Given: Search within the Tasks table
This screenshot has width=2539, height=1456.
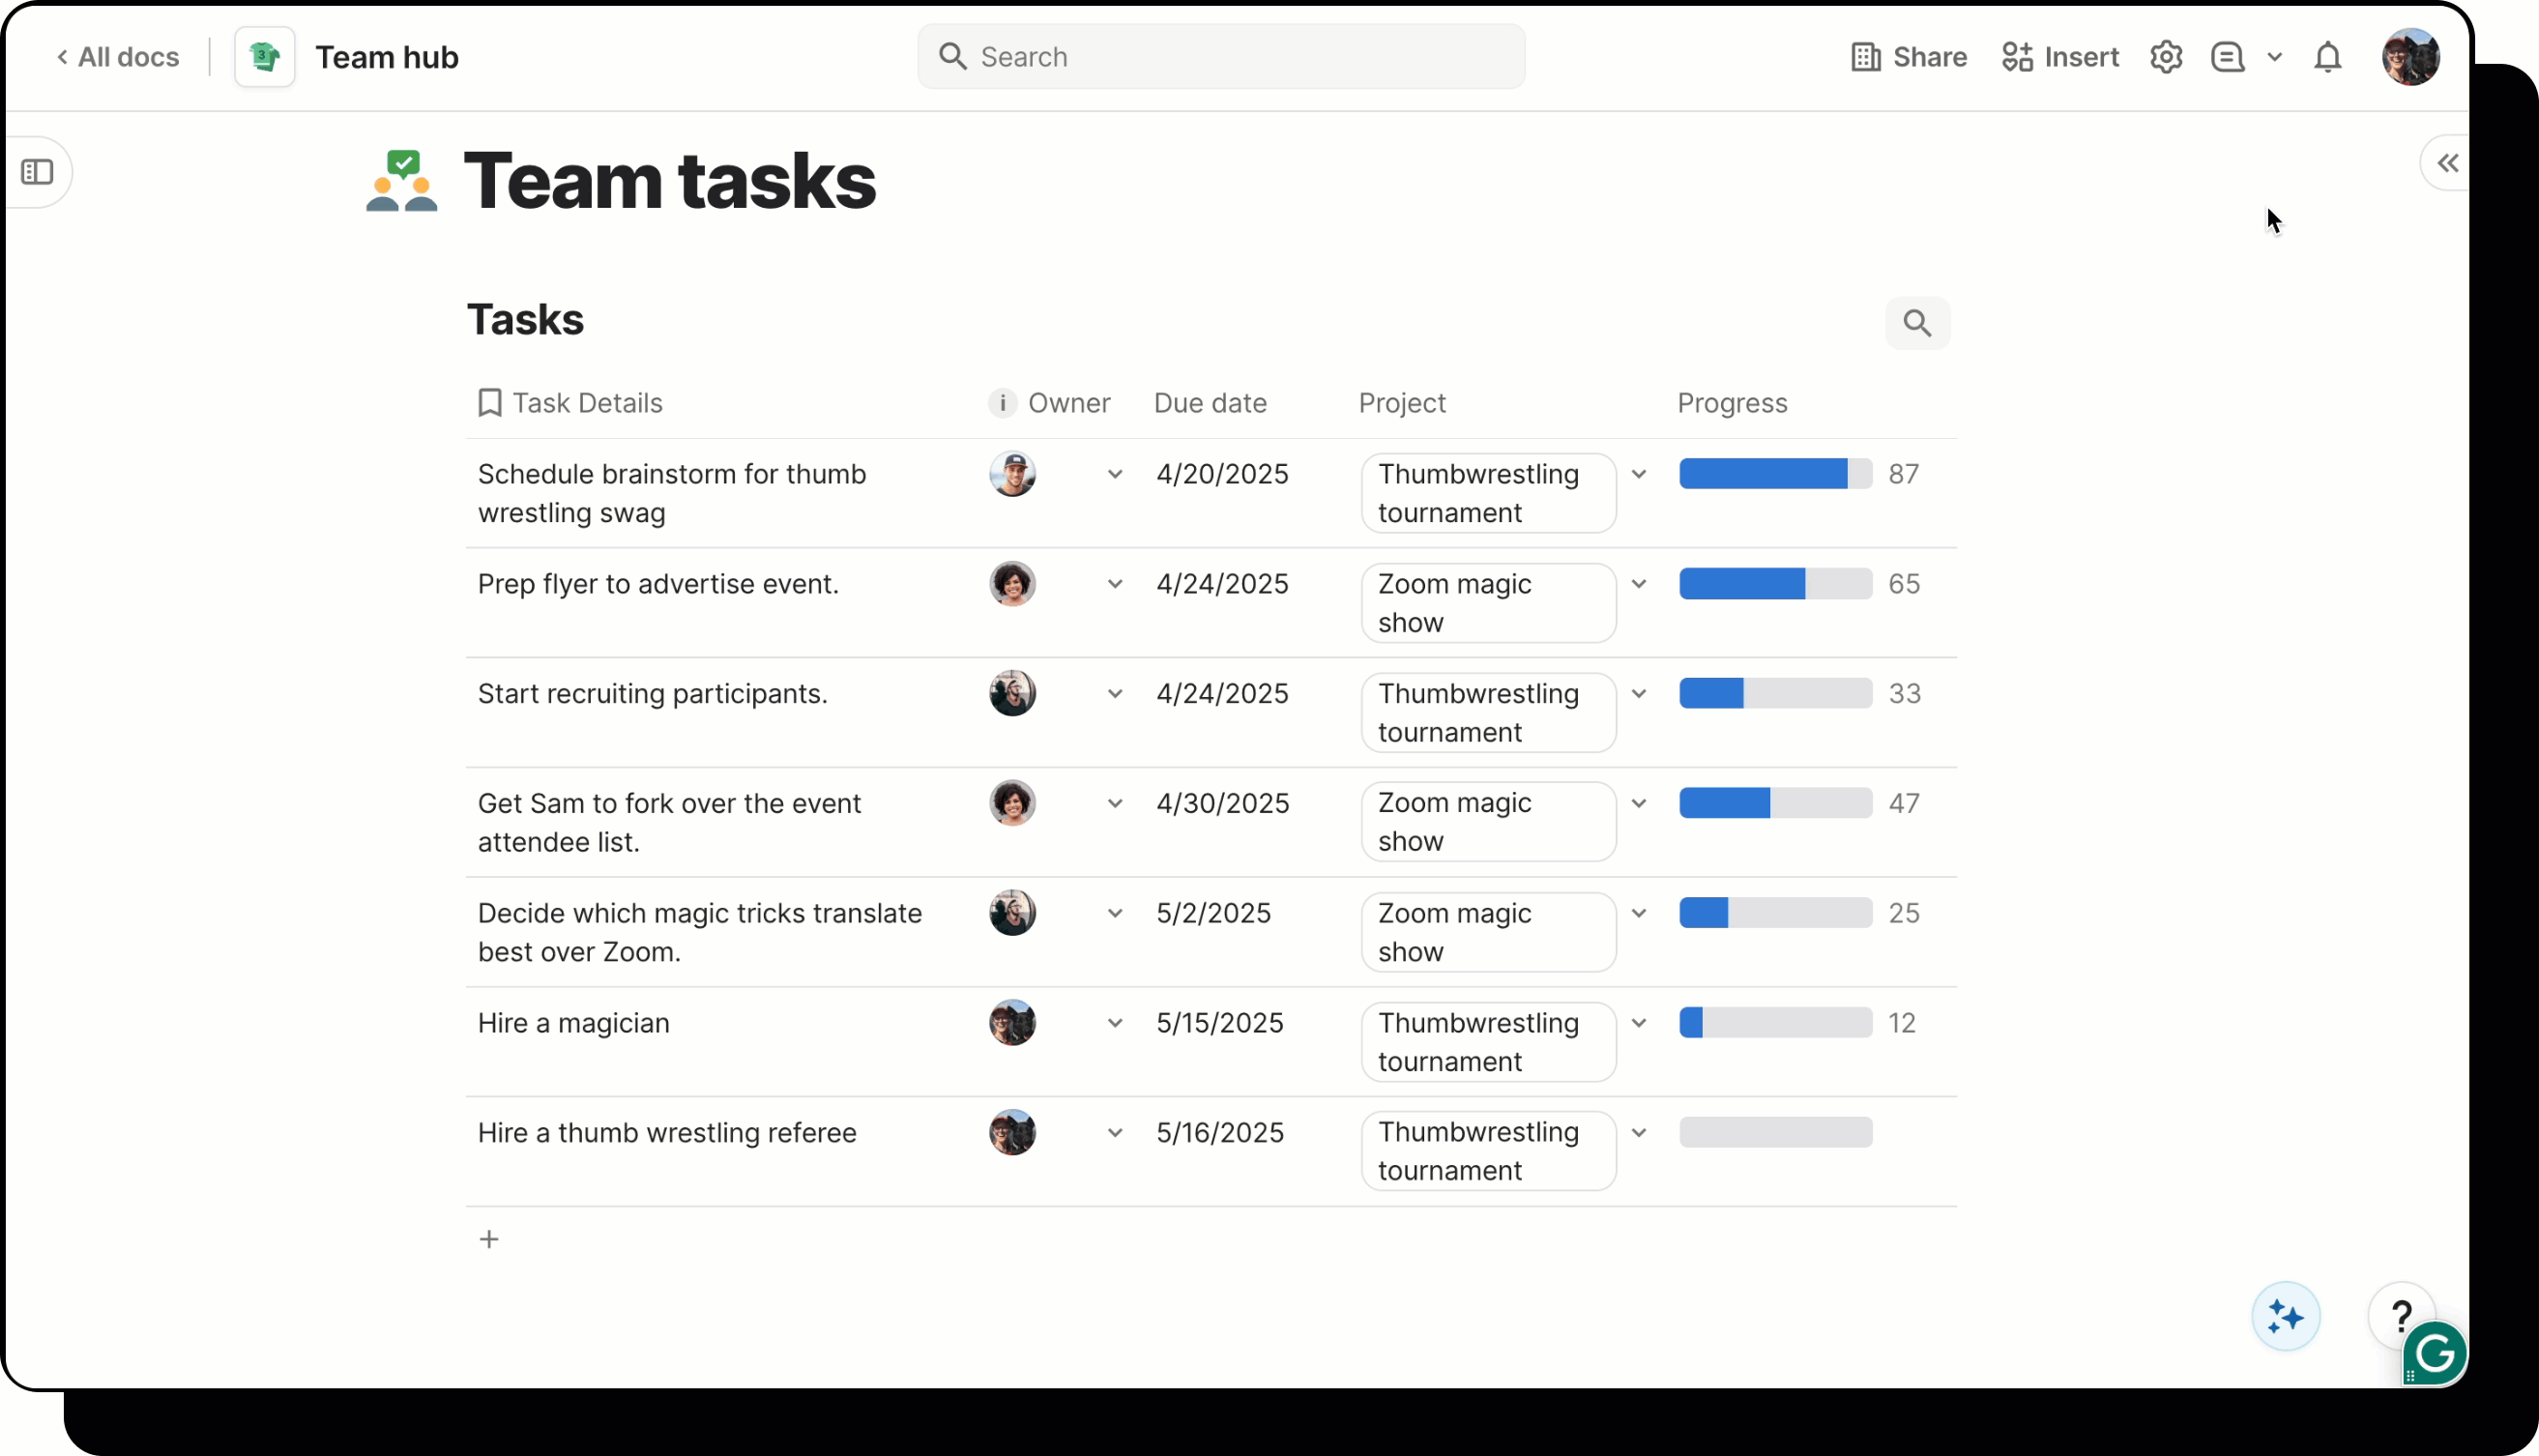Looking at the screenshot, I should pos(1917,323).
